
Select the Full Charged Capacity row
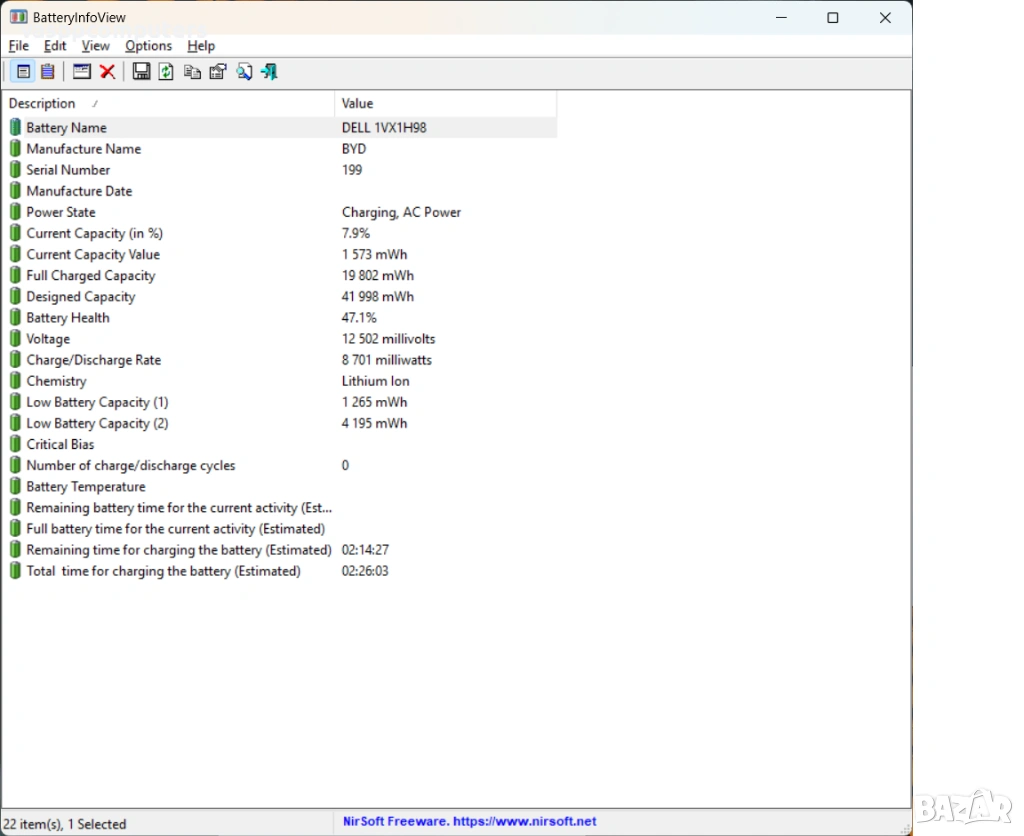point(90,276)
